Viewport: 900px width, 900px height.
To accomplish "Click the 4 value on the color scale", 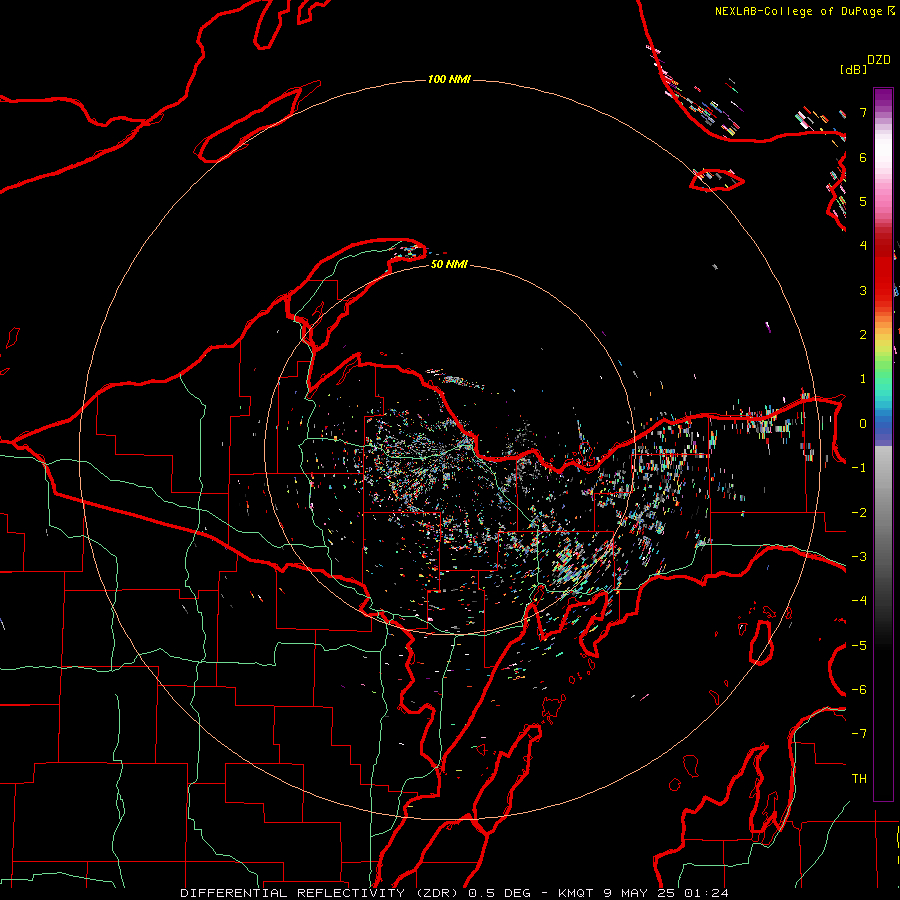I will pos(863,246).
